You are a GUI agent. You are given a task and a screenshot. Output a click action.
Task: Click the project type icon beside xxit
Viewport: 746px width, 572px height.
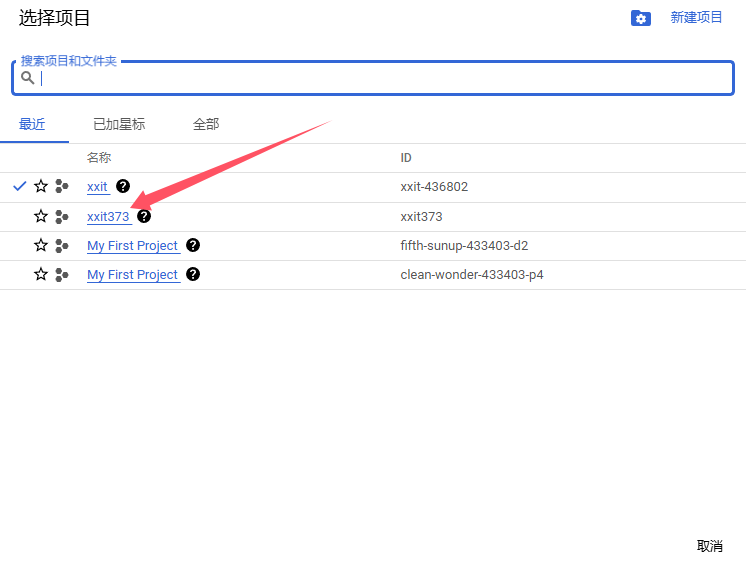[62, 186]
